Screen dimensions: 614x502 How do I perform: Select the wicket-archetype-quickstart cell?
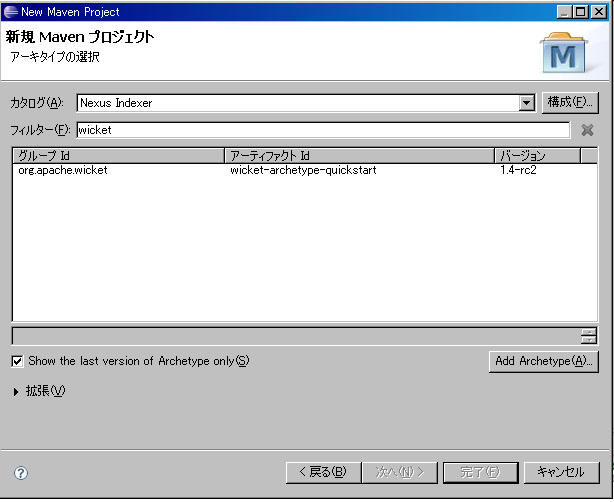(303, 170)
